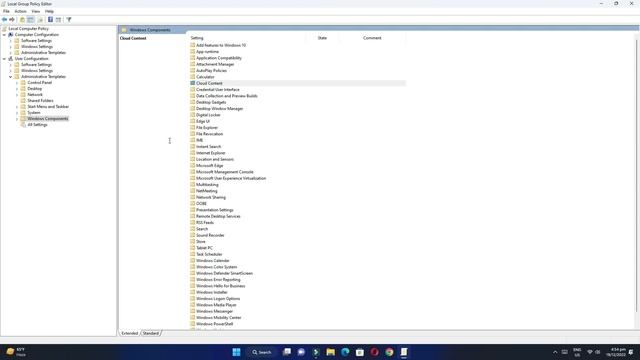
Task: Click the Back arrow toolbar icon
Action: (4, 20)
